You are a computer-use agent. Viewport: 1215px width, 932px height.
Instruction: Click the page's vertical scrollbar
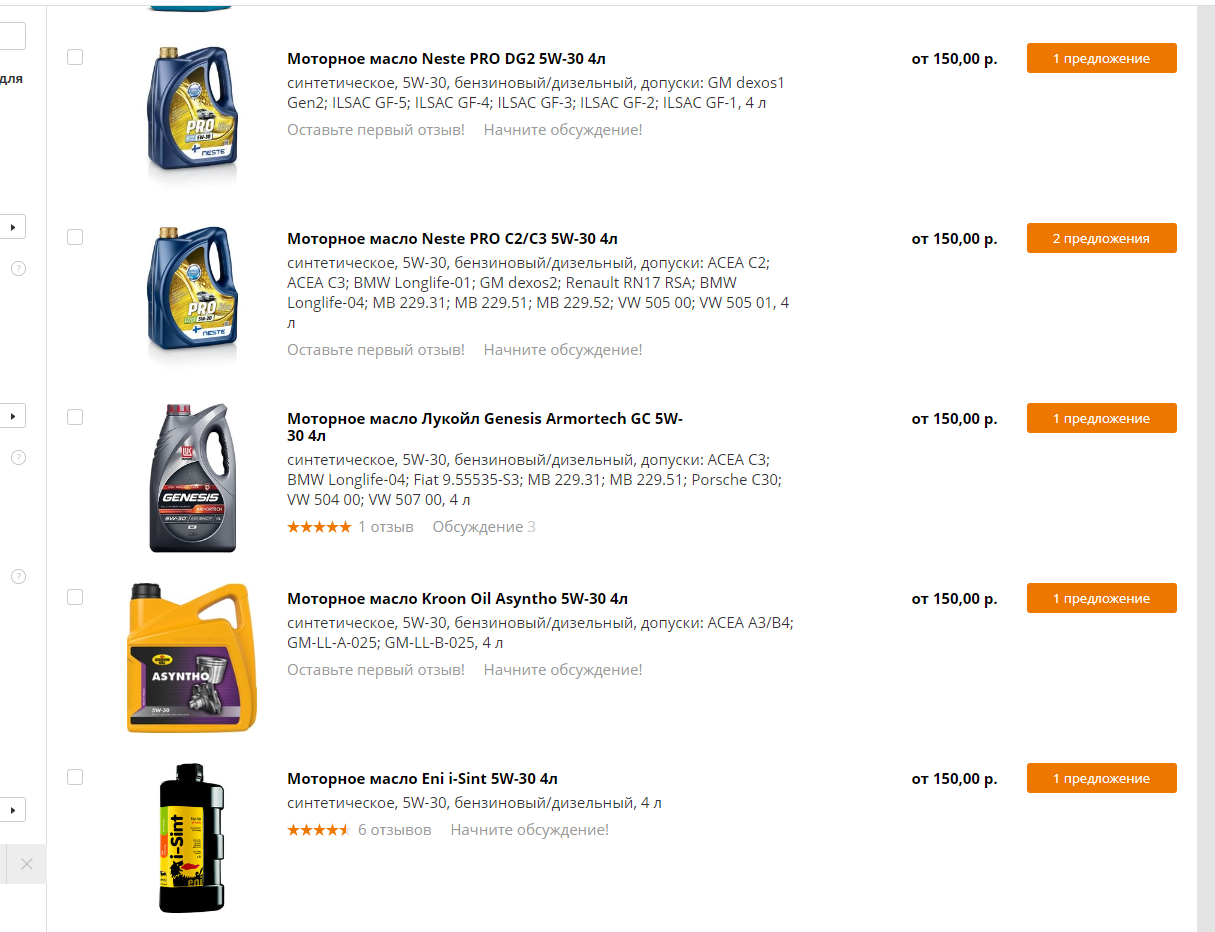tap(1206, 466)
